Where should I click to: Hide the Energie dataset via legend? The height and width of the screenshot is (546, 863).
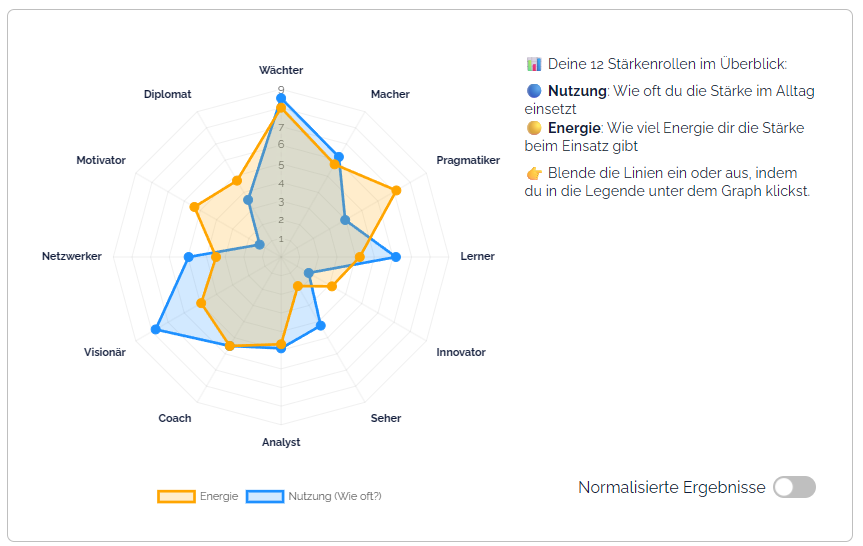coord(219,496)
